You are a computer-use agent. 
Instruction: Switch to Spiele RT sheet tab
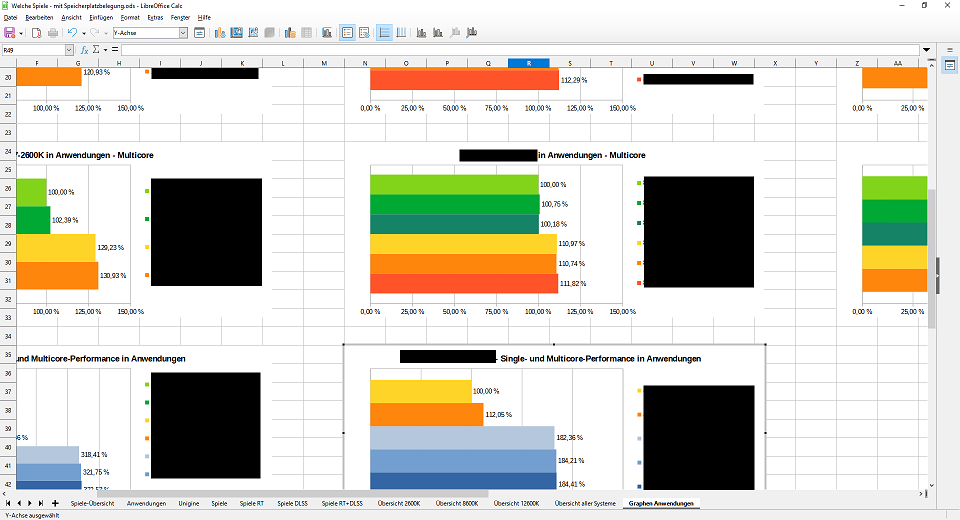[x=252, y=503]
